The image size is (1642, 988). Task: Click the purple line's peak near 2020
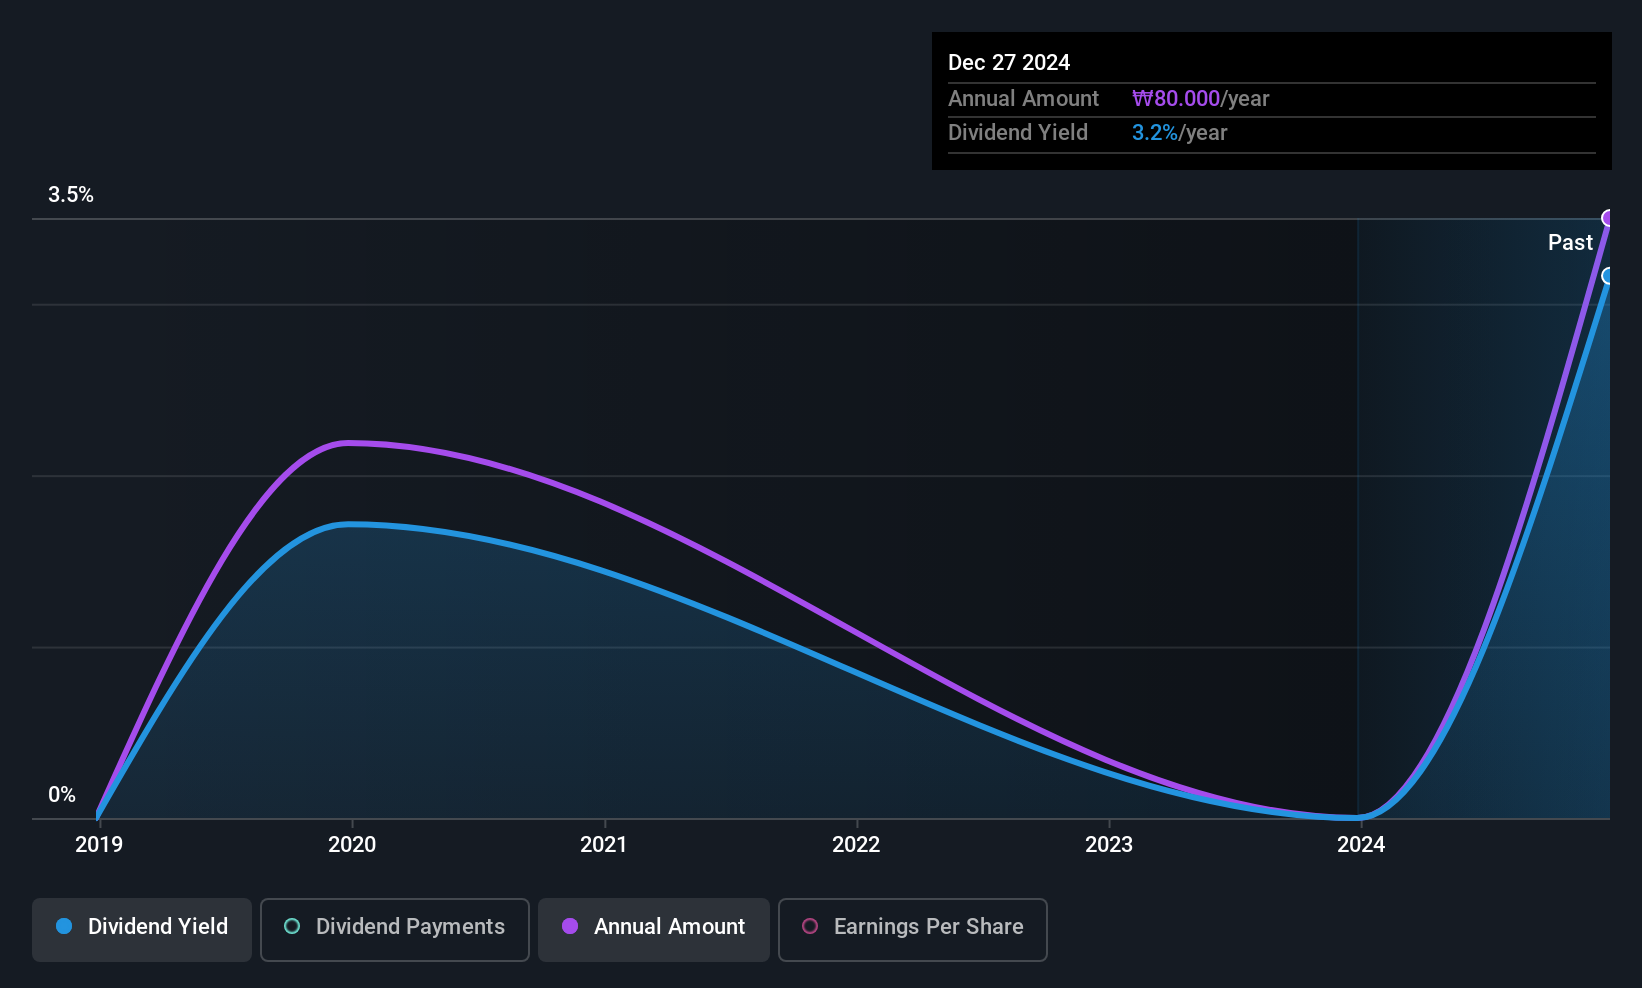tap(348, 443)
